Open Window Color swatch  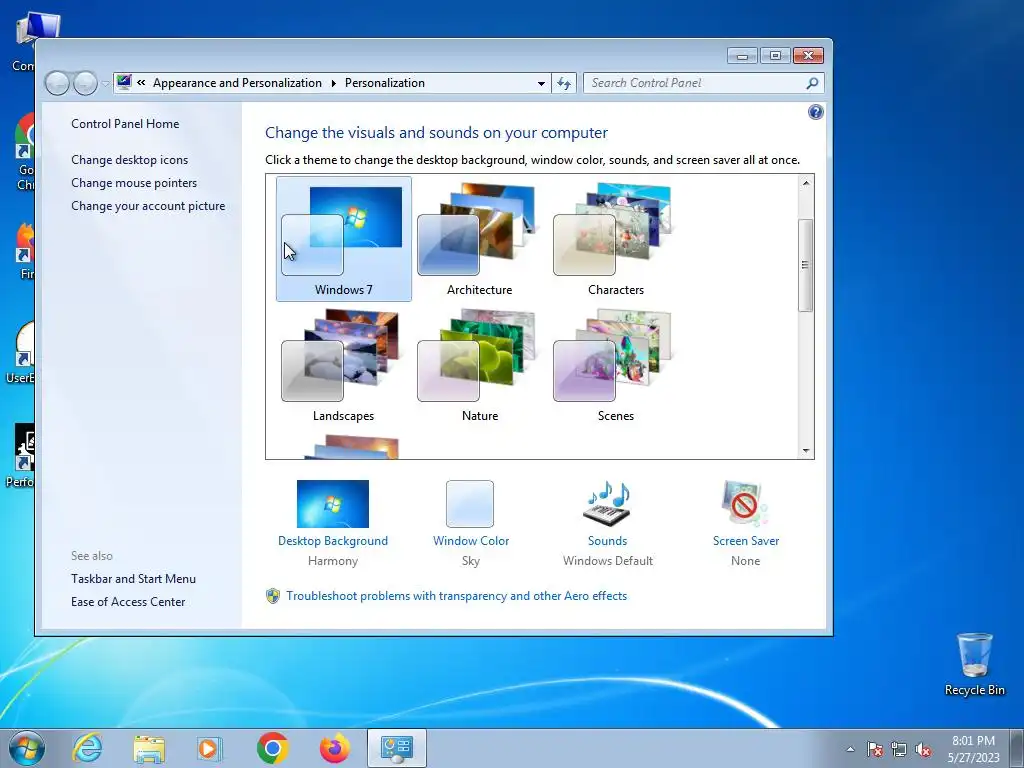(470, 504)
